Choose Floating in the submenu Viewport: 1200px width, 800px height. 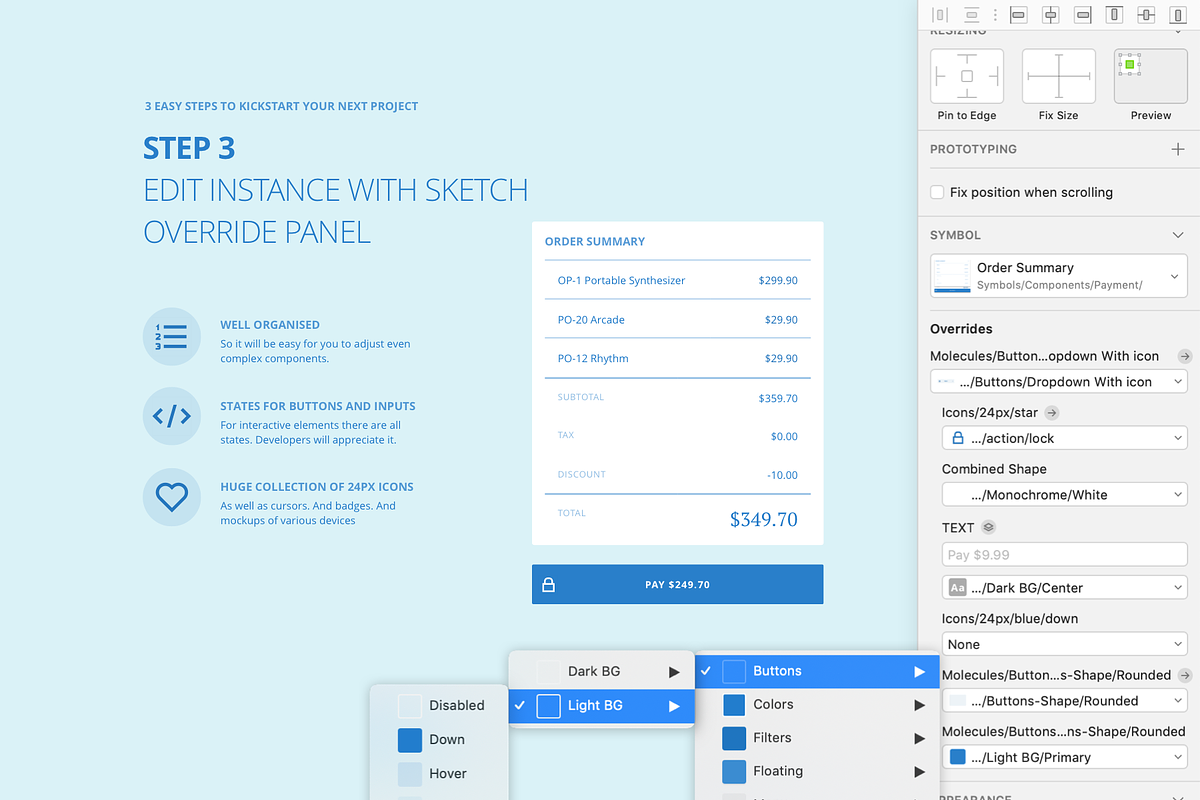(x=817, y=771)
